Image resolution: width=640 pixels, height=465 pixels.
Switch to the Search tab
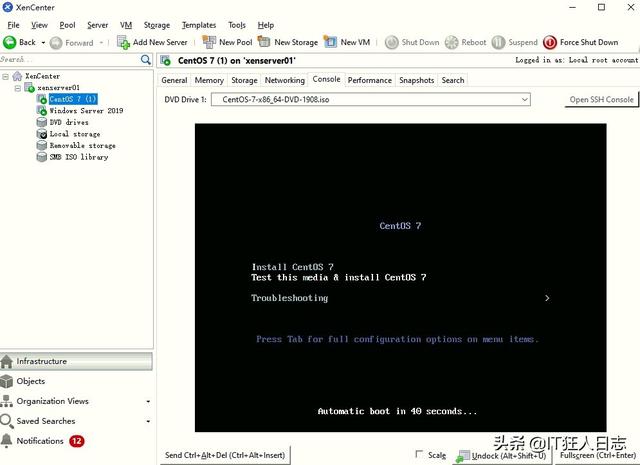[x=453, y=80]
